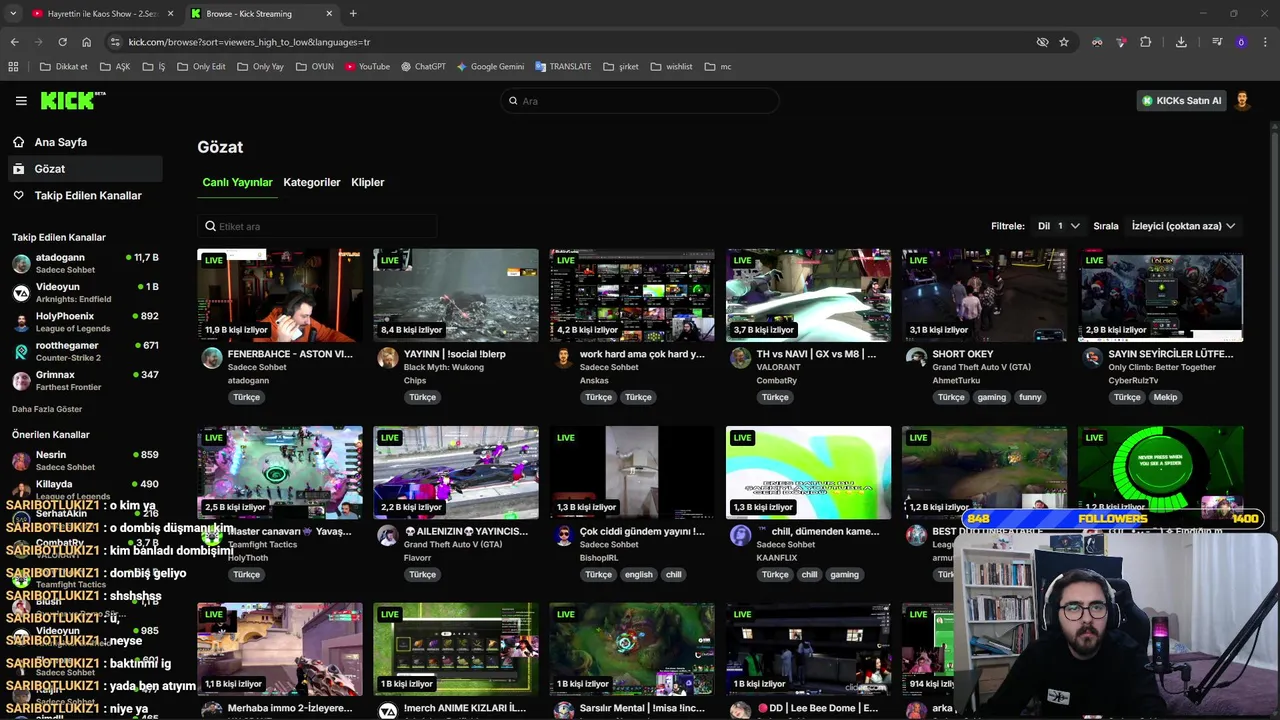Open the Anskas work hard stream thumbnail
The image size is (1280, 720).
[x=632, y=295]
